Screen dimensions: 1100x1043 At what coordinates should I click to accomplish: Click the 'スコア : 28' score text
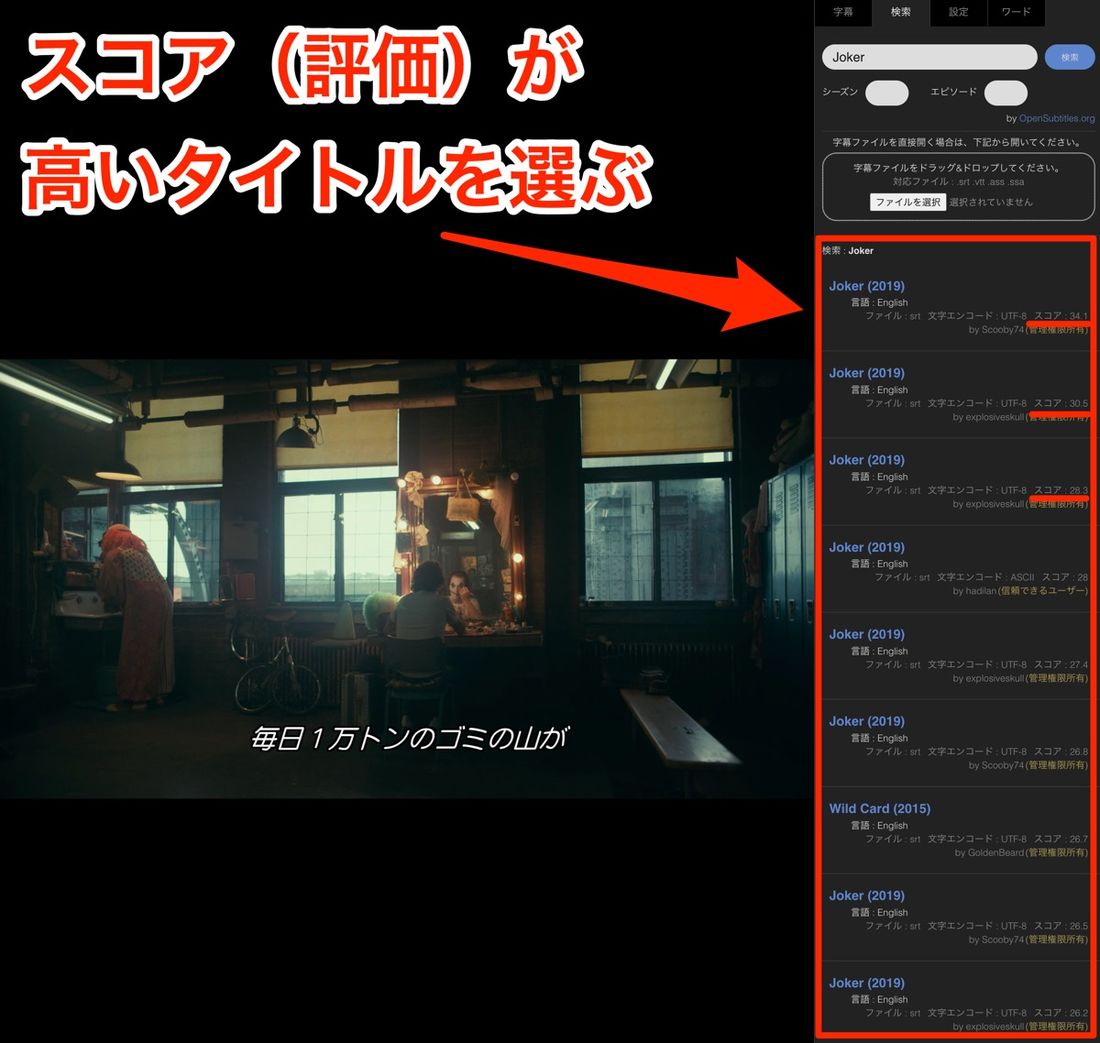coord(1065,577)
